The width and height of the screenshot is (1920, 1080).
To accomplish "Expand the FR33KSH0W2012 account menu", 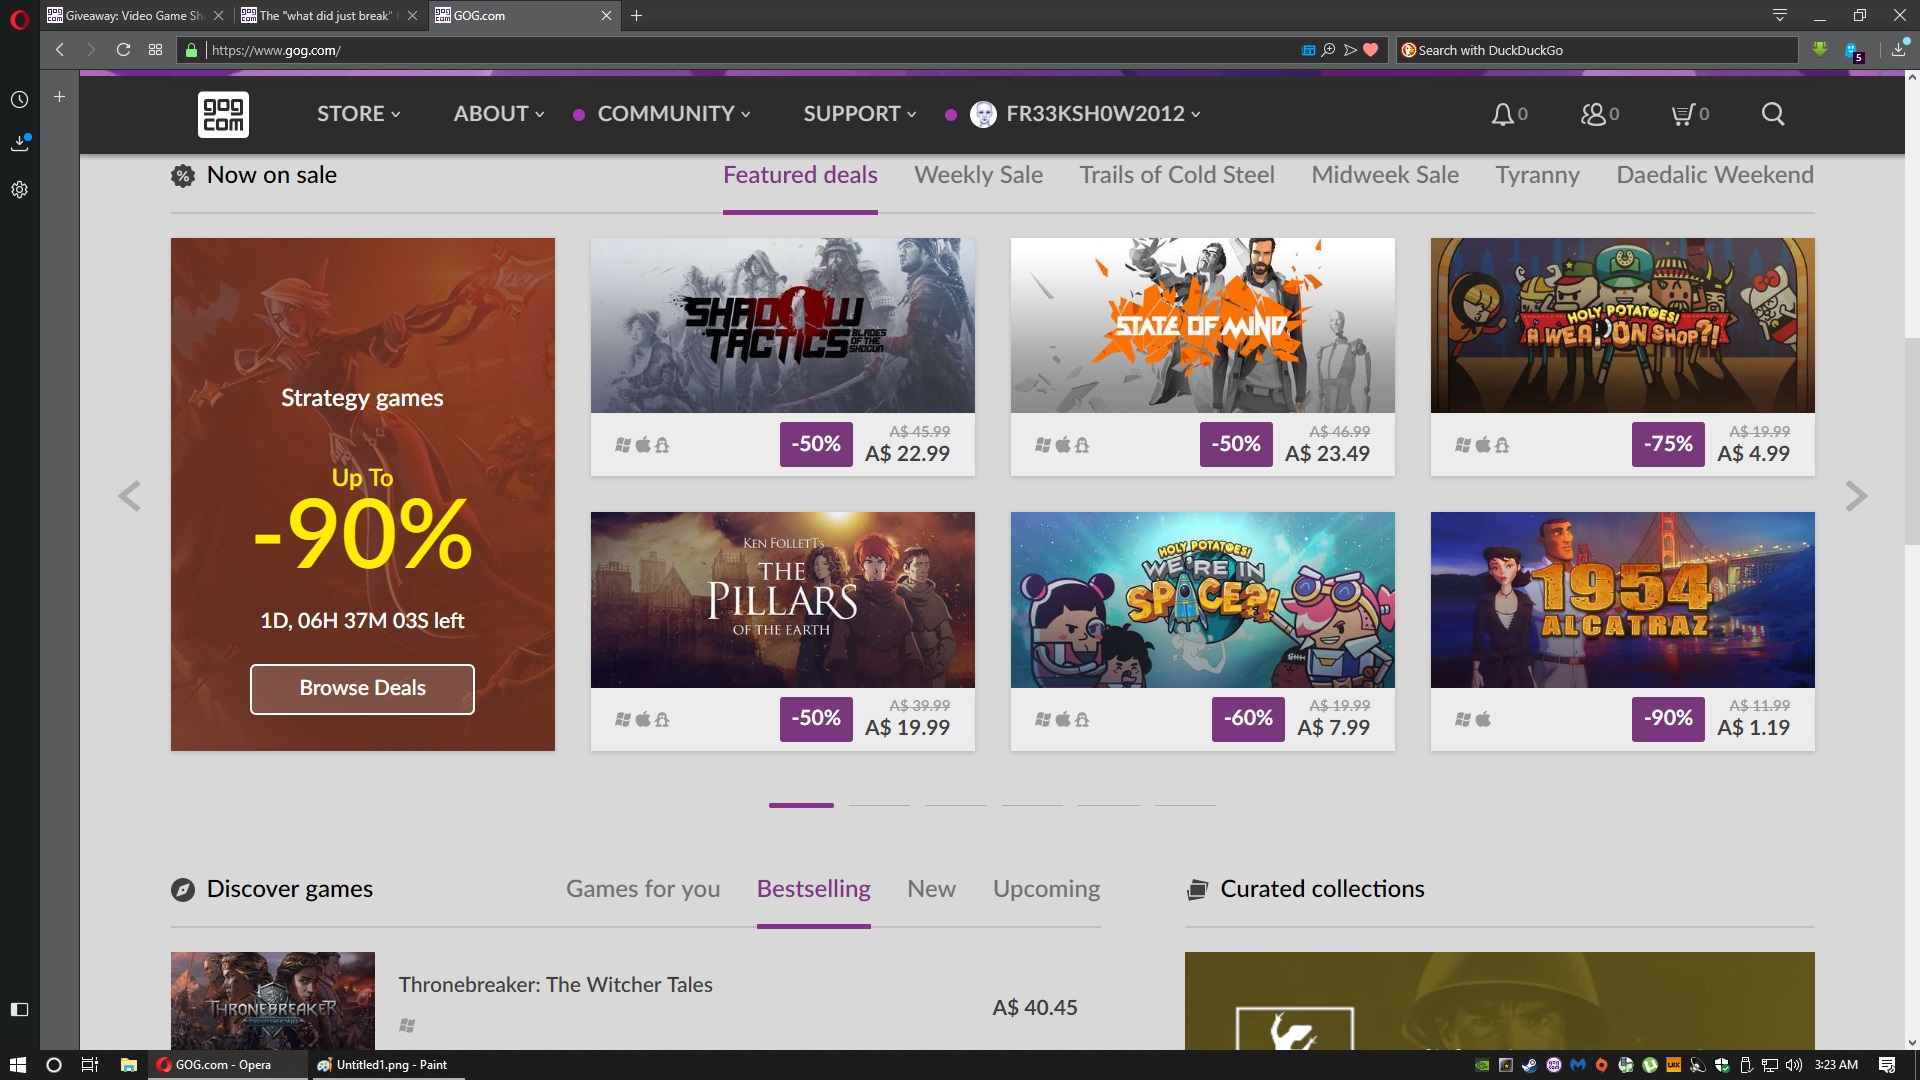I will (1086, 114).
